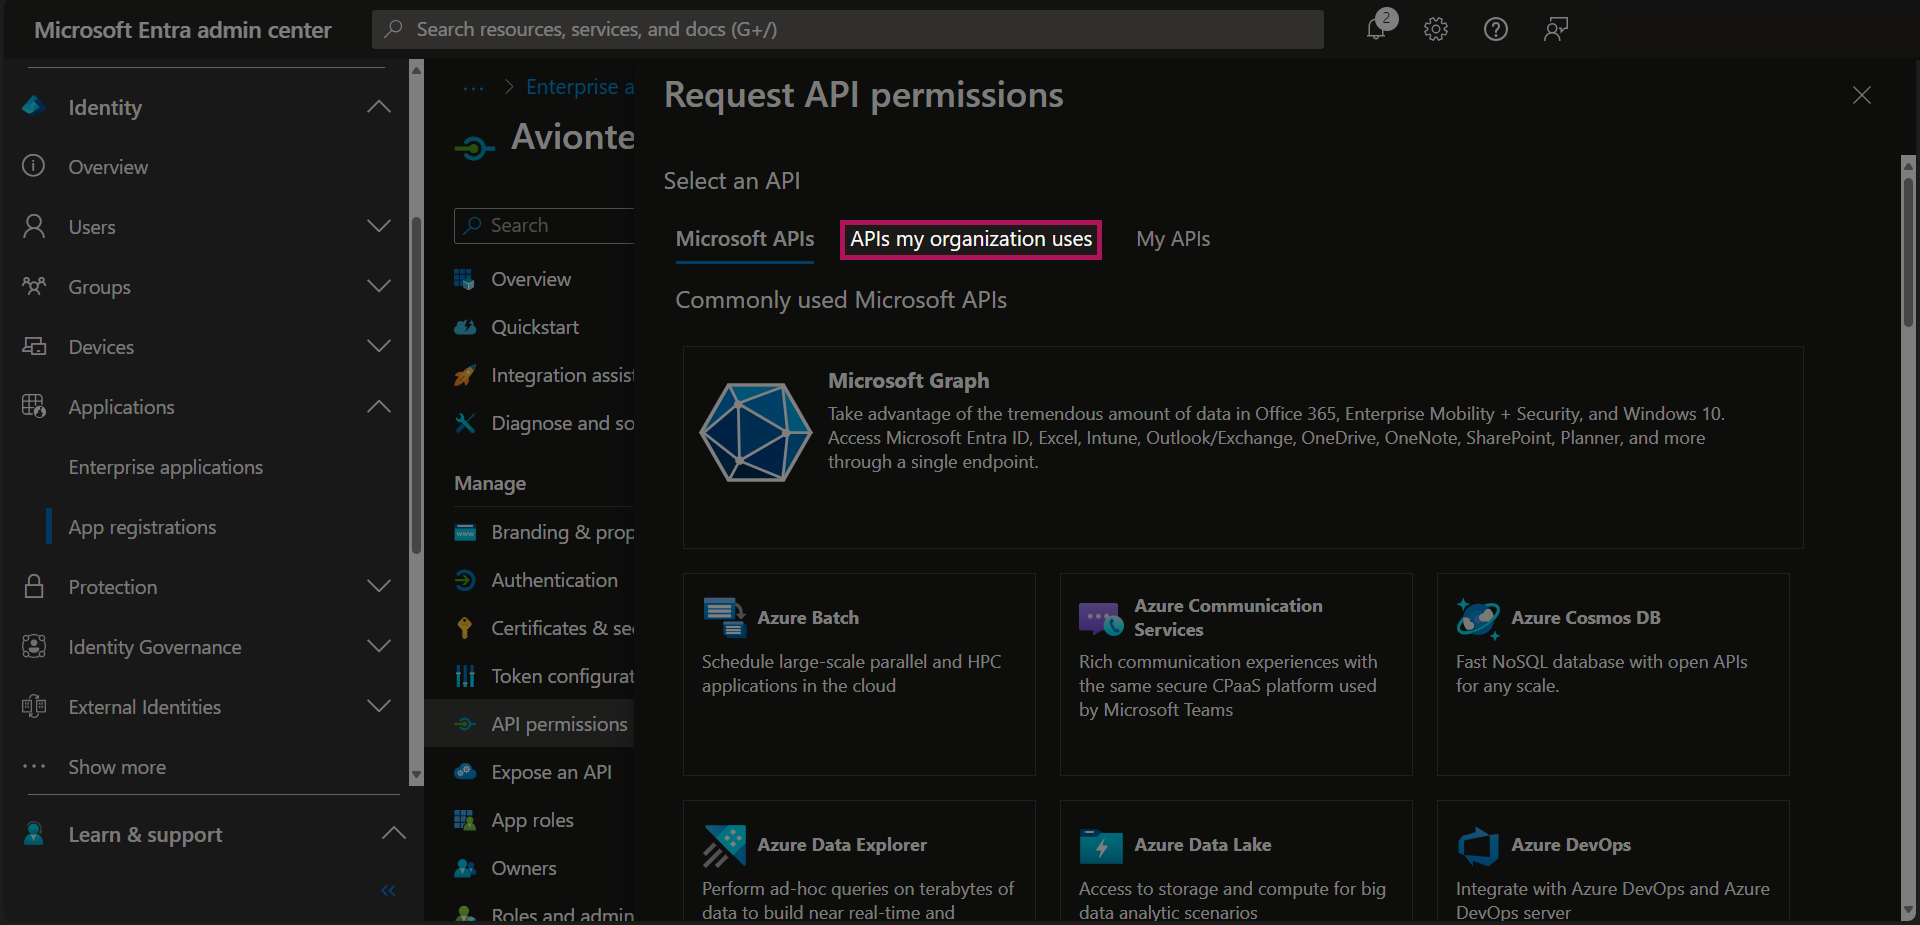Click the top search resources field

848,29
